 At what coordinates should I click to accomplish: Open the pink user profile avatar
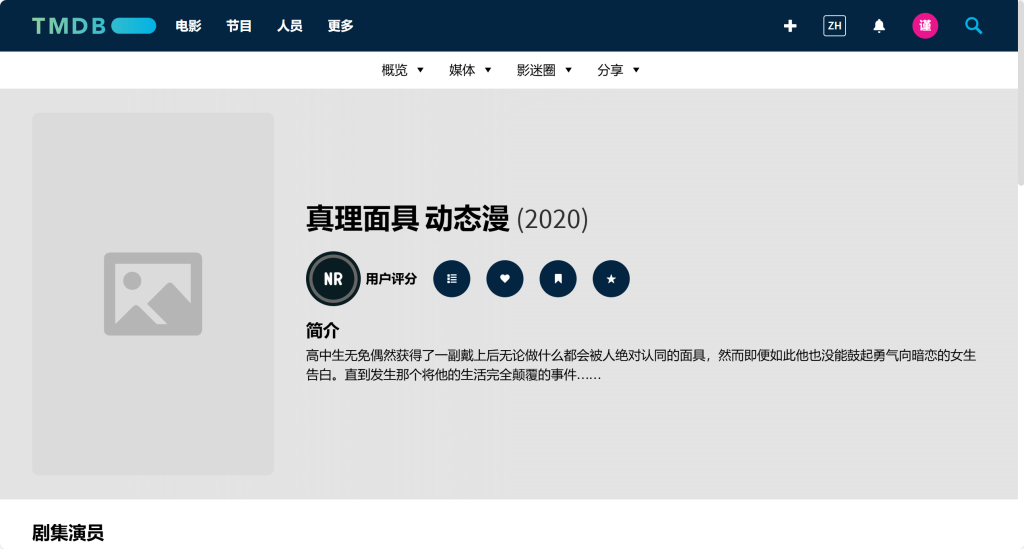tap(925, 26)
